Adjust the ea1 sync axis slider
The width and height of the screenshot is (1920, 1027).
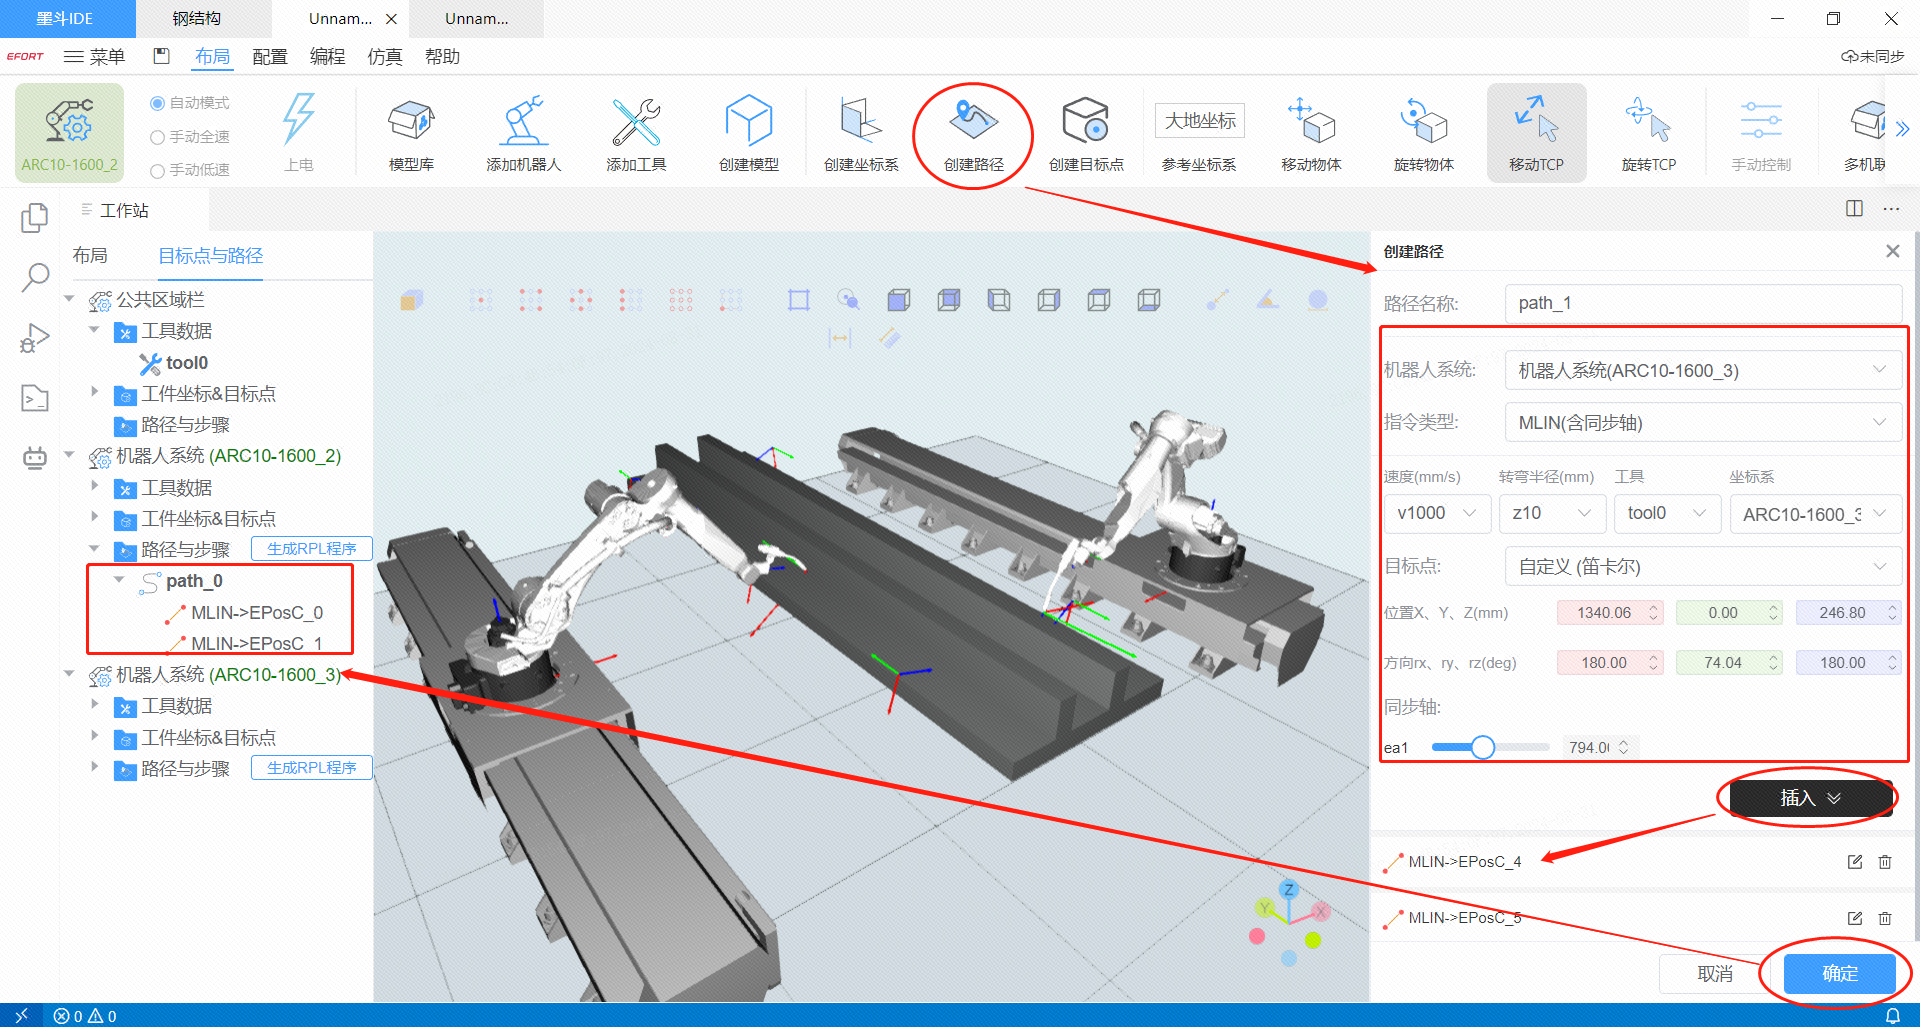pyautogui.click(x=1483, y=747)
